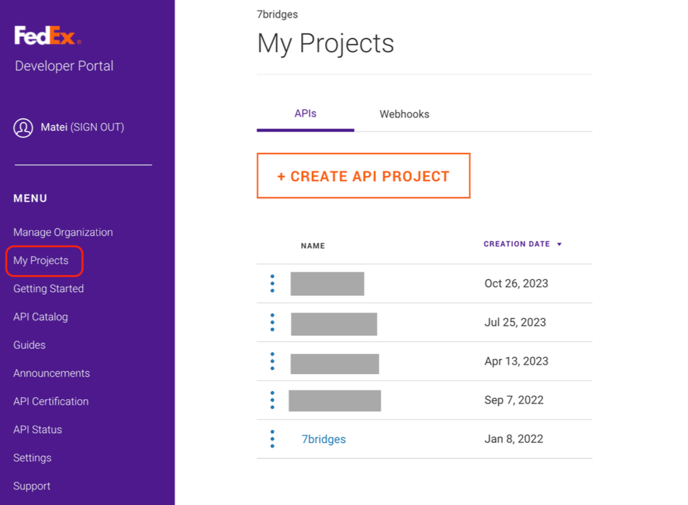Open three-dot menu for Sep 7, 2022 project
688x505 pixels.
(272, 400)
